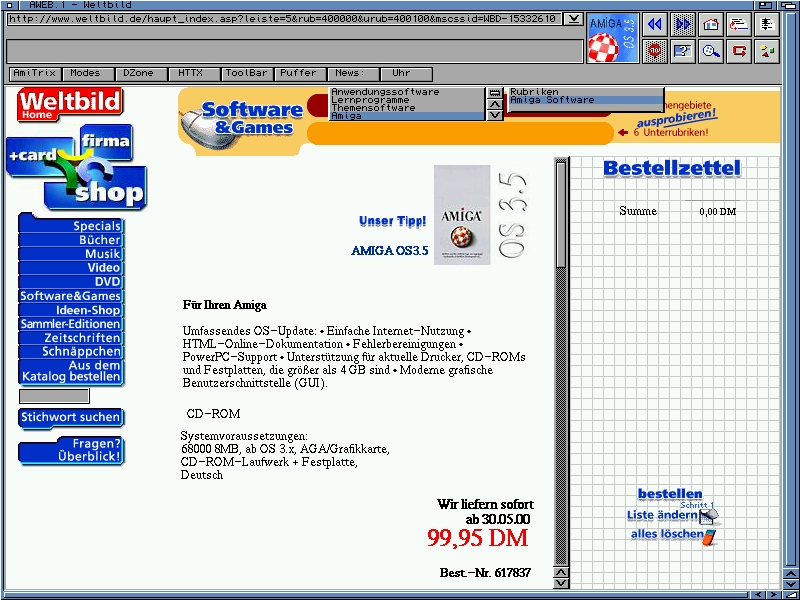Open the Weltbild Home logo

coord(70,105)
